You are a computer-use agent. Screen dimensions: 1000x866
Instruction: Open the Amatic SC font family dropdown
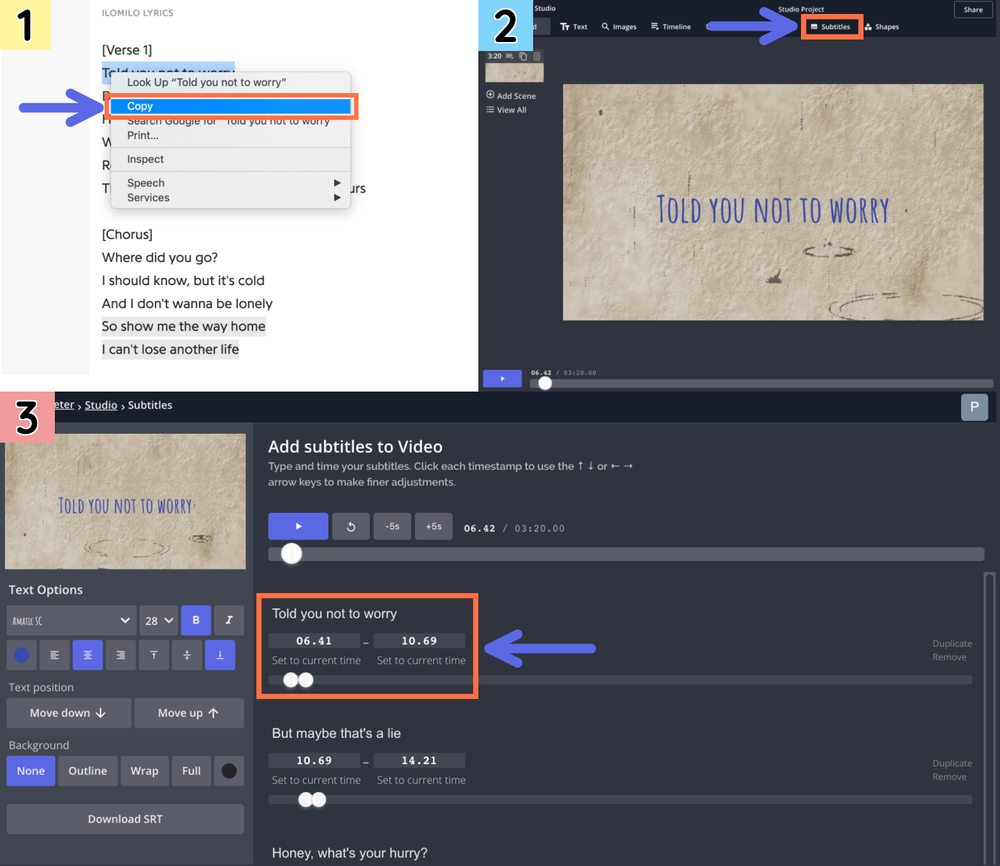70,620
